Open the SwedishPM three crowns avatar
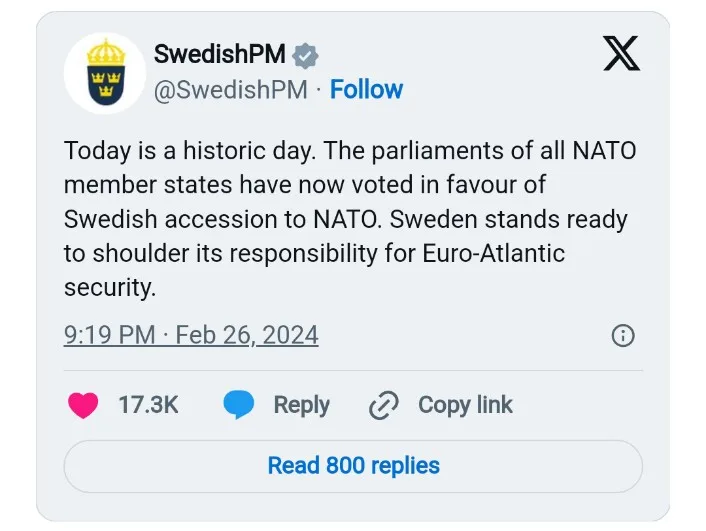Viewport: 706px width, 531px height. coord(104,73)
